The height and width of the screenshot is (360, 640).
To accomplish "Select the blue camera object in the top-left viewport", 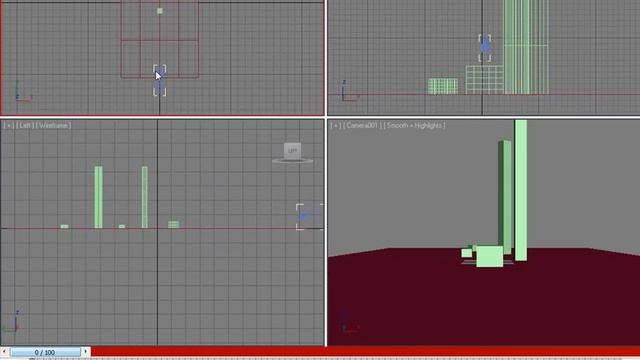I will [x=160, y=80].
